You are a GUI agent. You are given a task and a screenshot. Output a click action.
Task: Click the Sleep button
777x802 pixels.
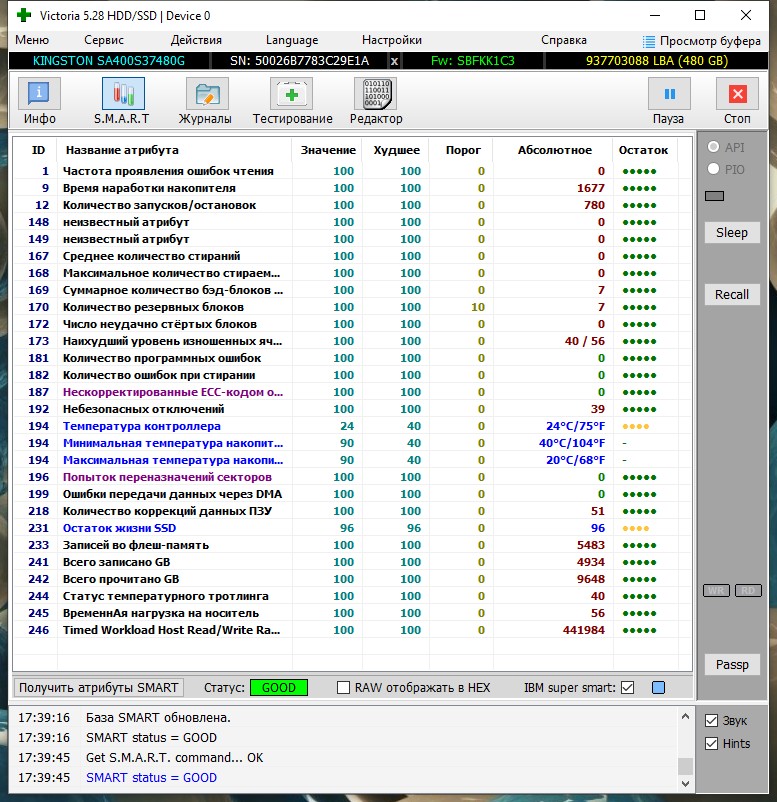tap(731, 232)
